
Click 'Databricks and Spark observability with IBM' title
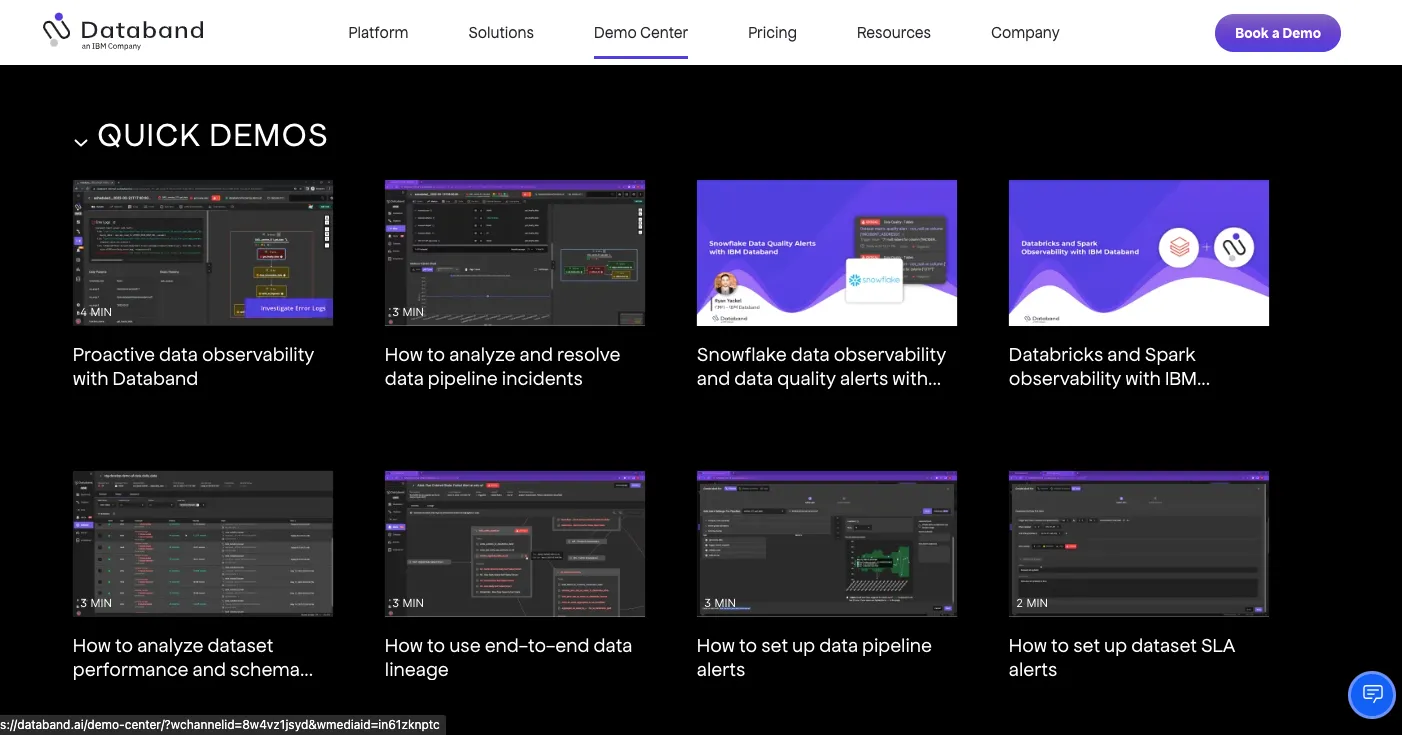click(x=1110, y=367)
